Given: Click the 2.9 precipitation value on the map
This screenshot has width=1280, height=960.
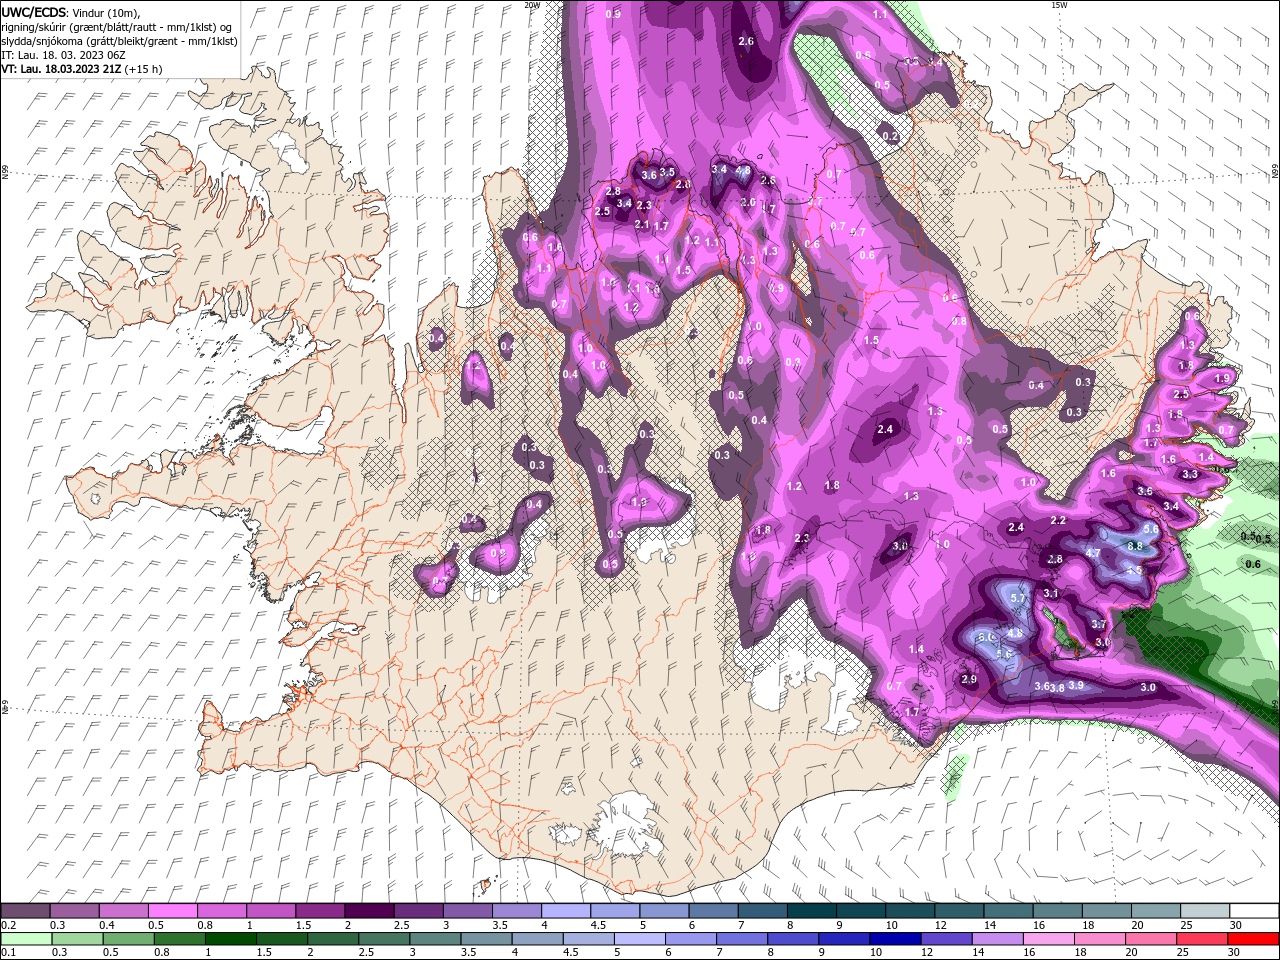Looking at the screenshot, I should (x=969, y=679).
